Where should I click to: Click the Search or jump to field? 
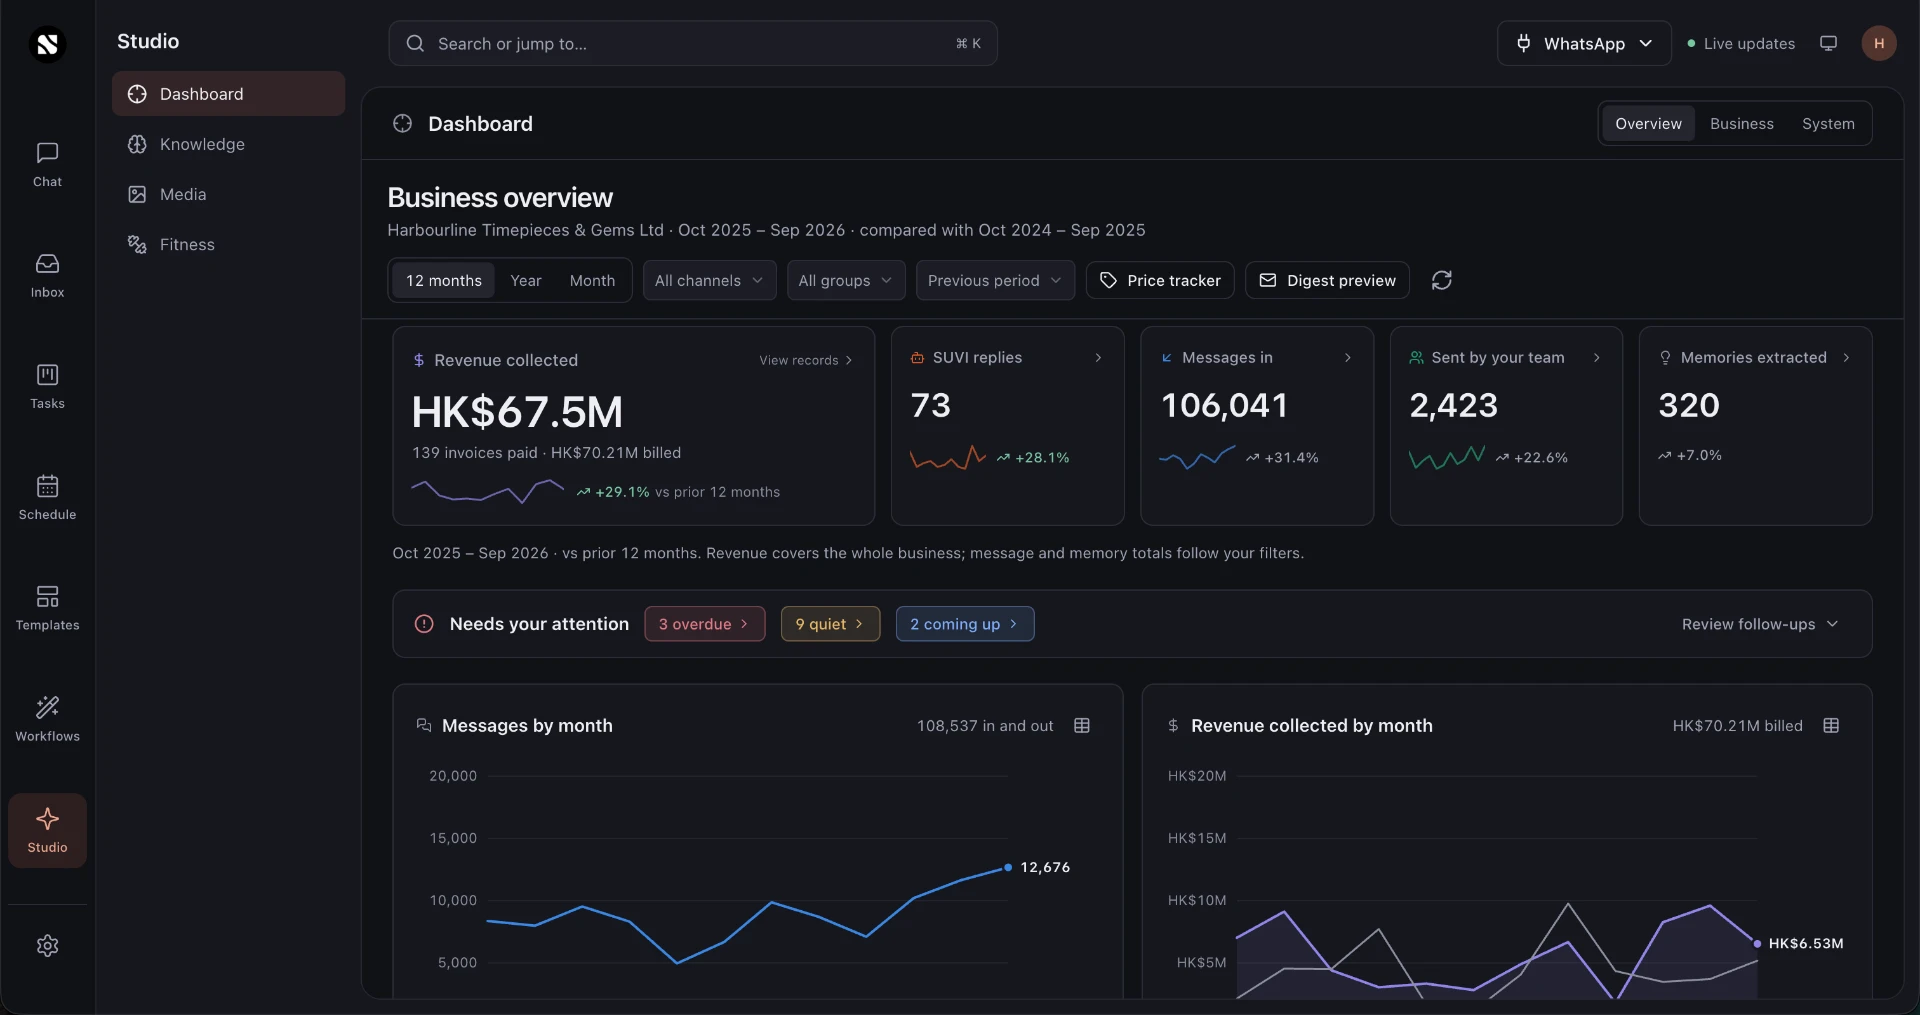pos(692,44)
